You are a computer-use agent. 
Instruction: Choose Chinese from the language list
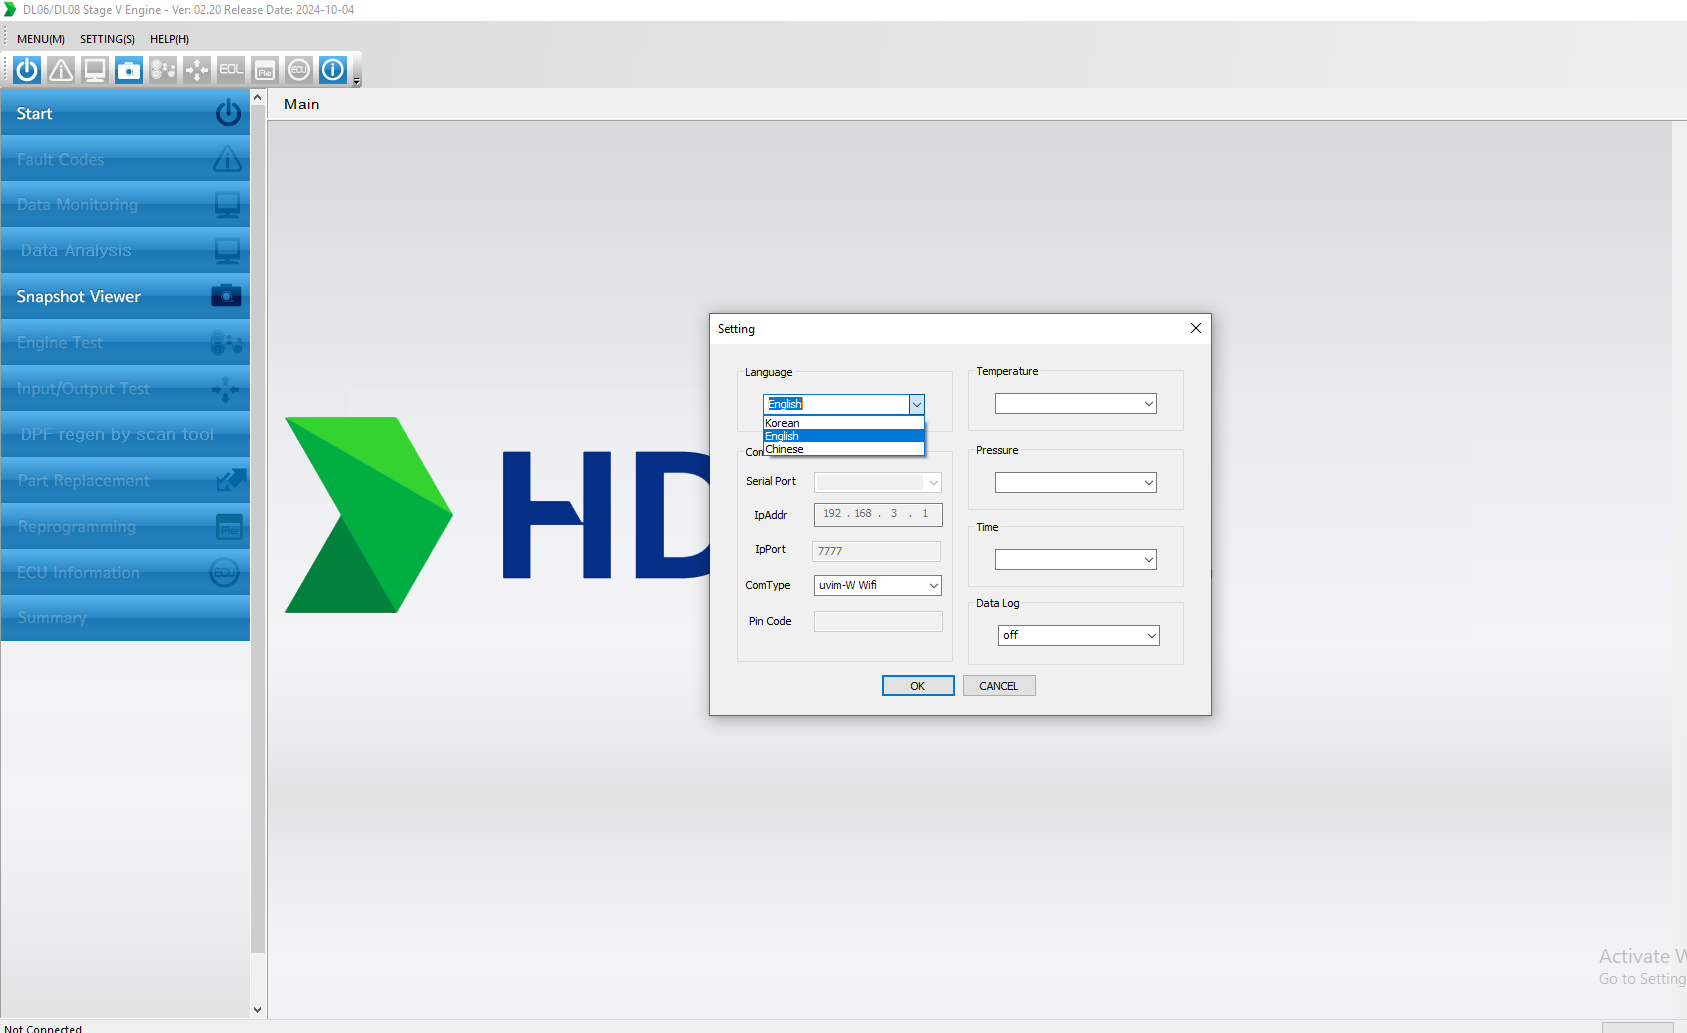[x=843, y=449]
